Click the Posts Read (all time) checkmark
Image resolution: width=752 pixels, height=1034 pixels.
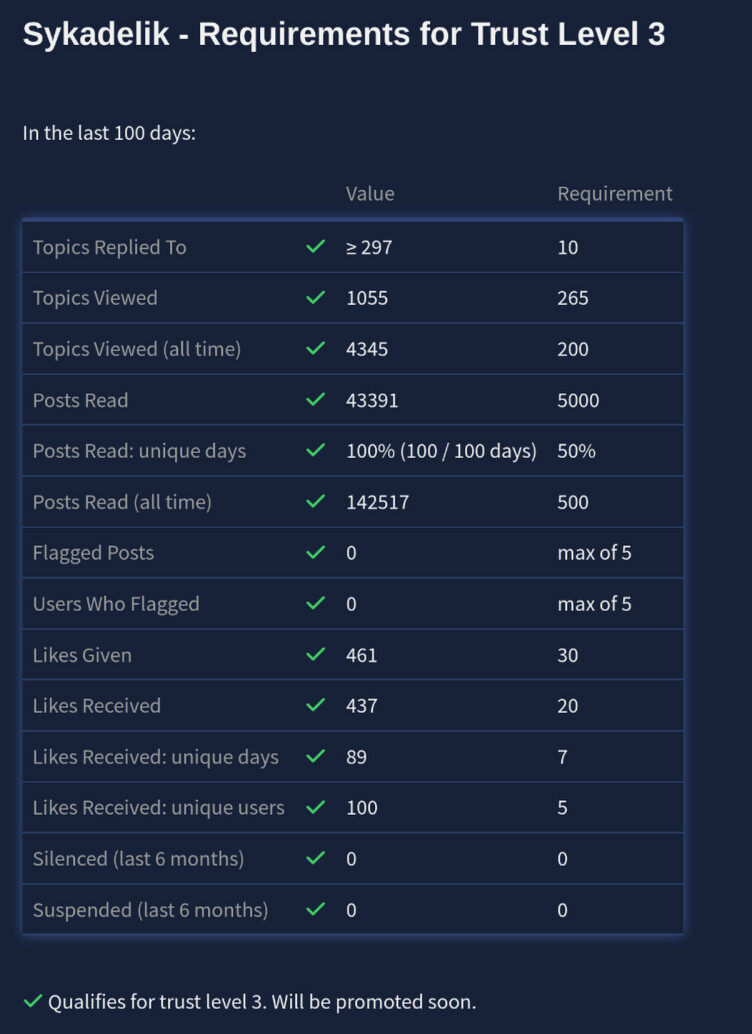tap(316, 502)
